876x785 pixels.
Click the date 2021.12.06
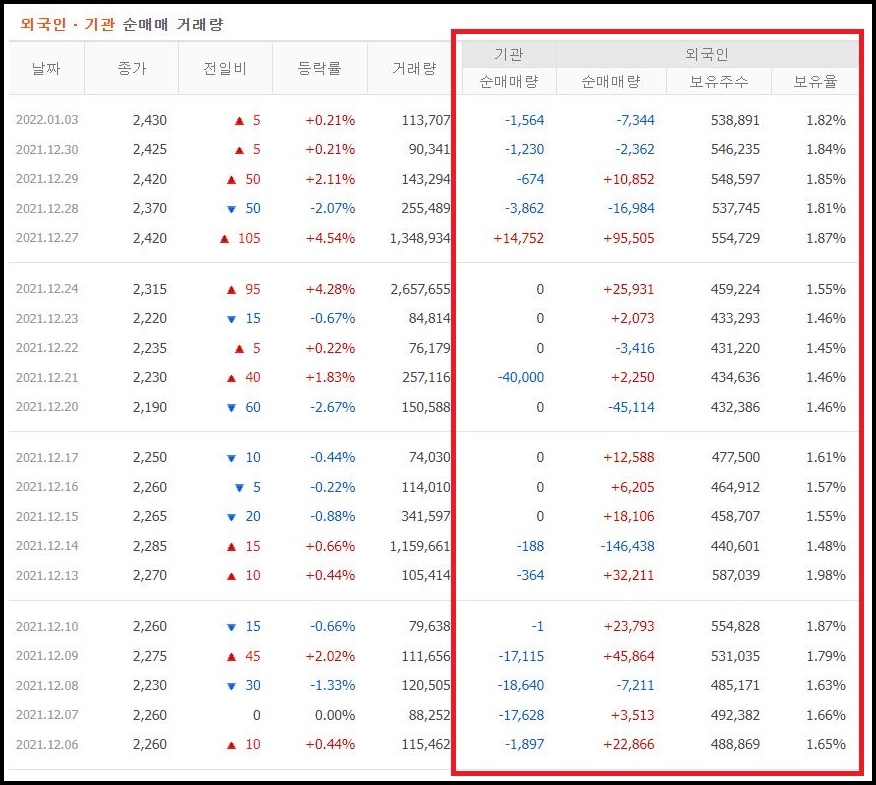tap(47, 744)
